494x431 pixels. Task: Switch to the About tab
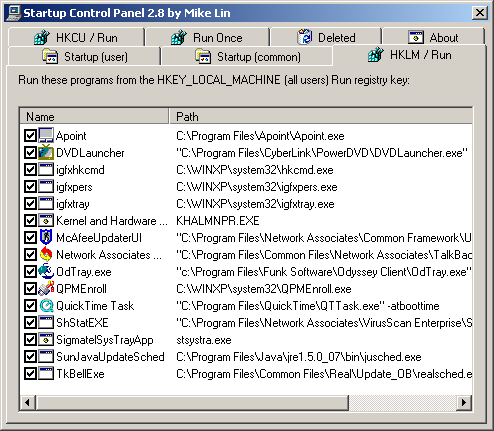click(433, 37)
